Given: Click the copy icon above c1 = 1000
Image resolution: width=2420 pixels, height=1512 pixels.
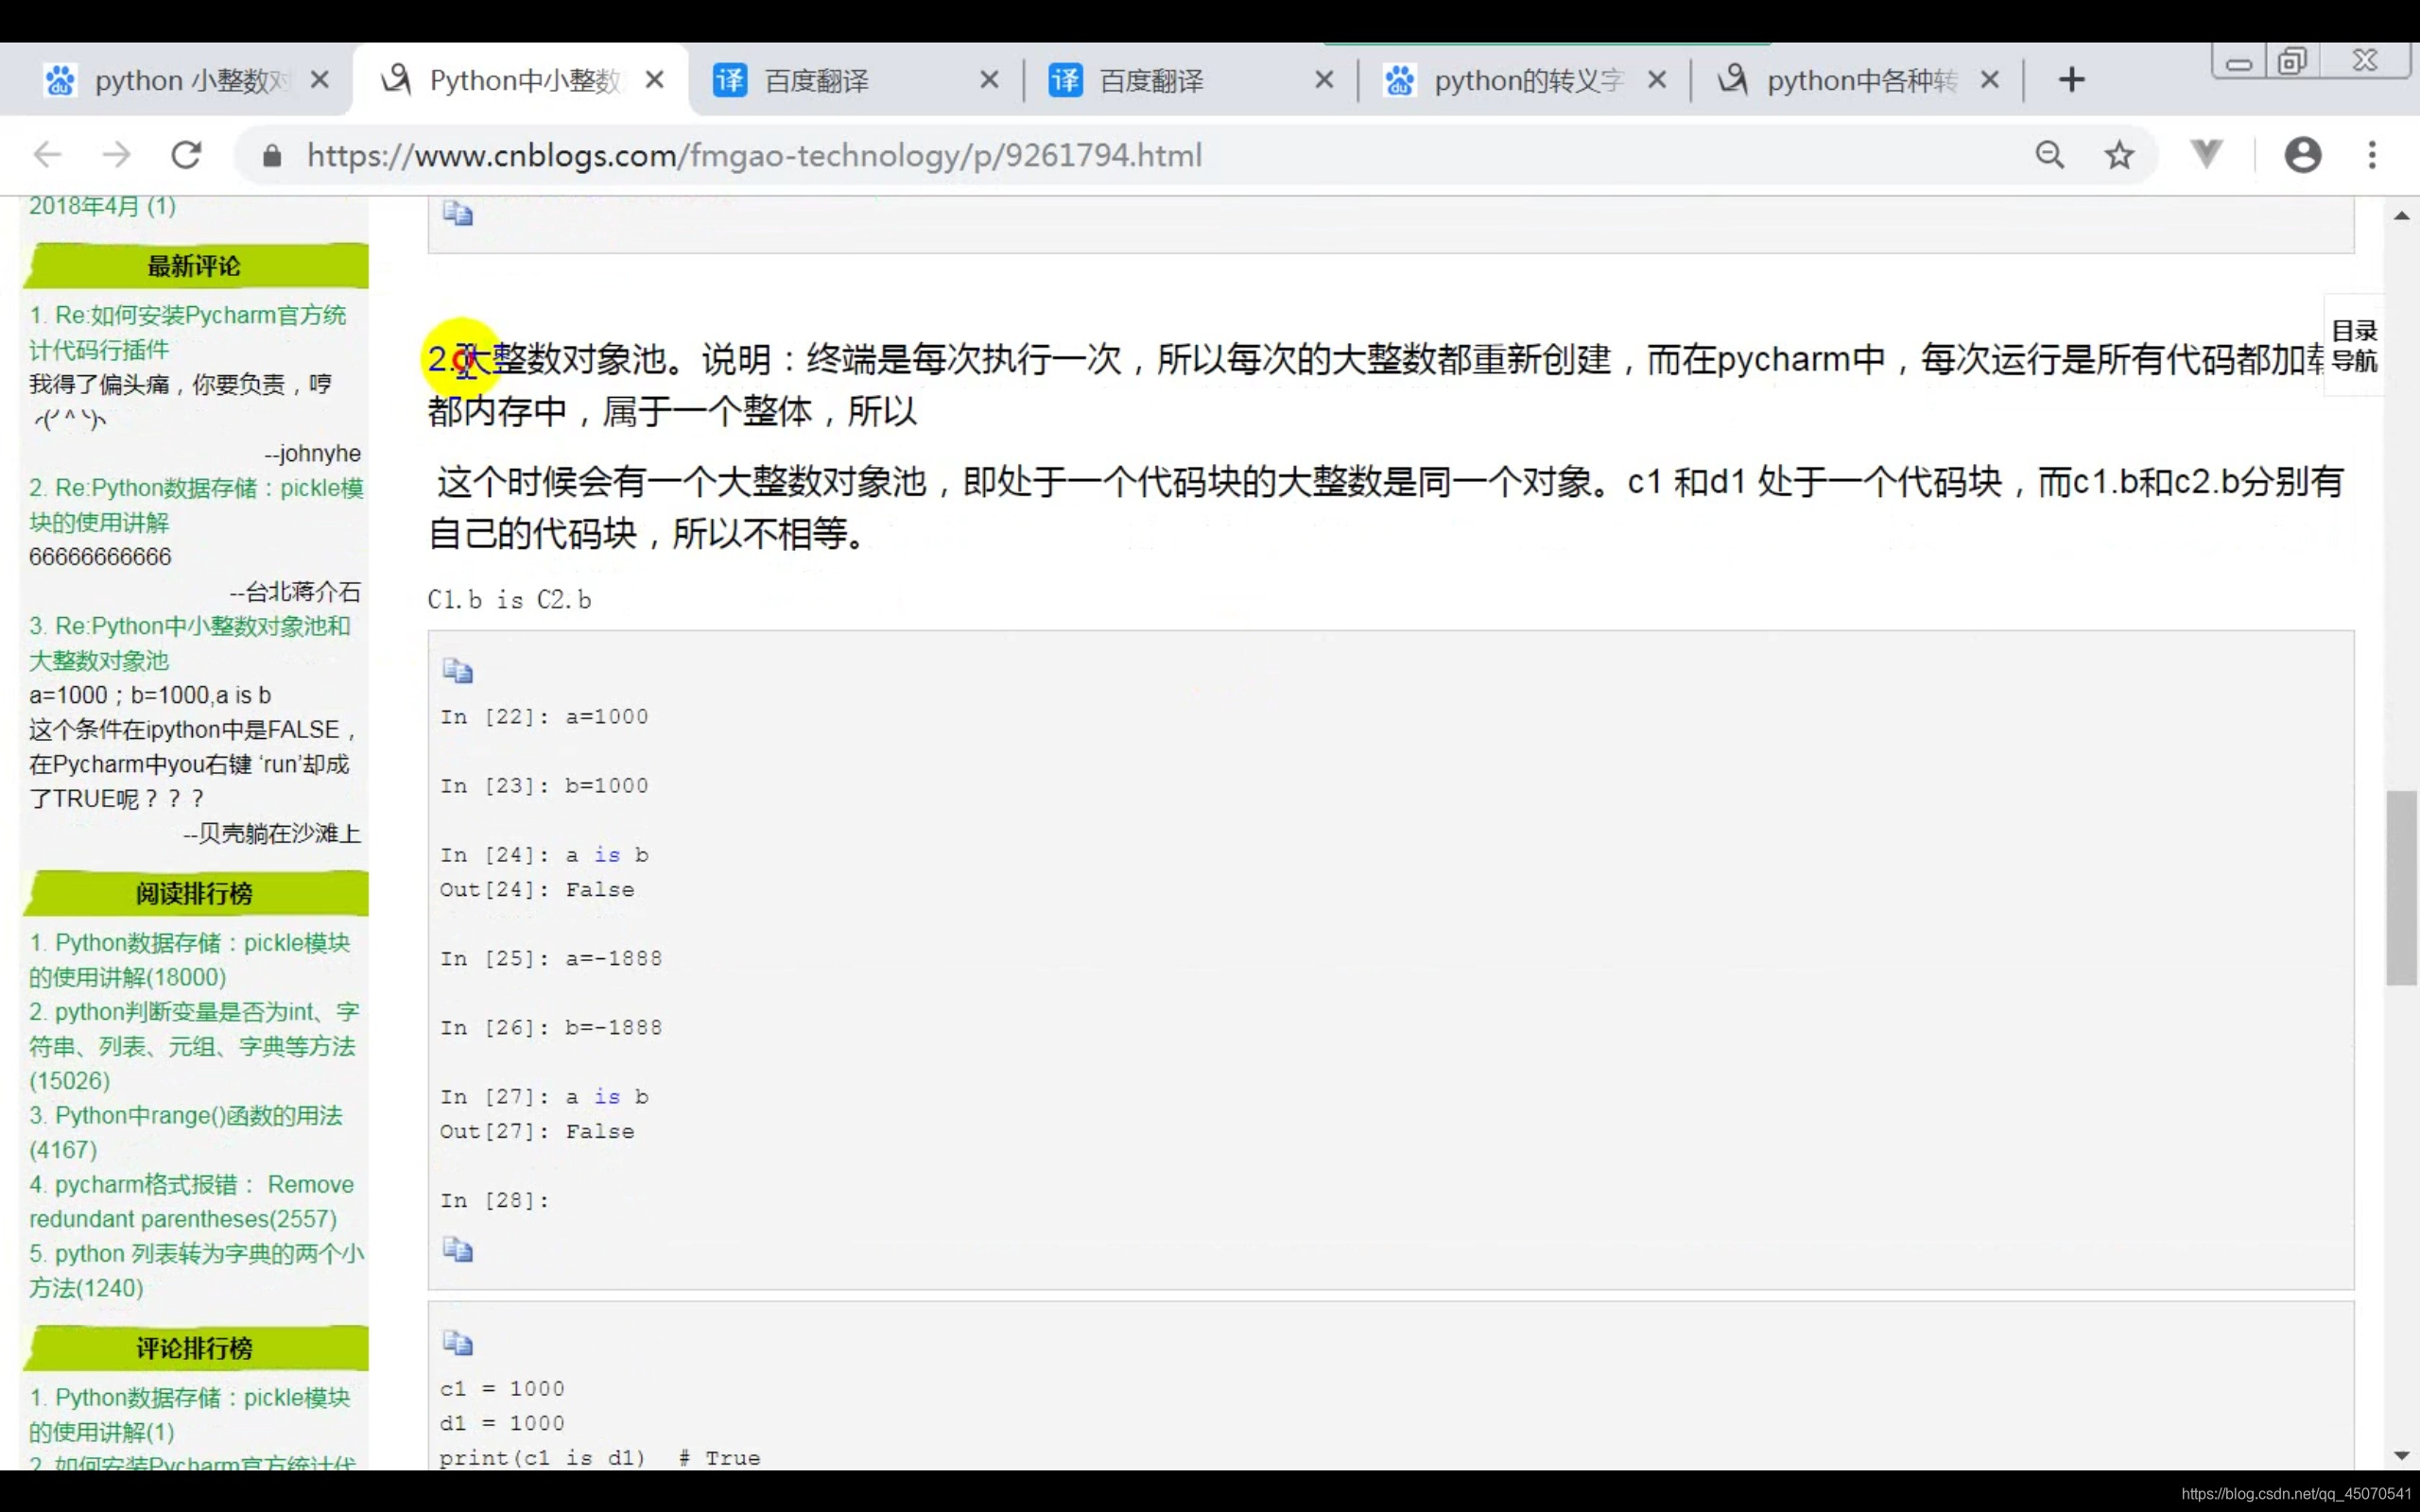Looking at the screenshot, I should [x=458, y=1343].
